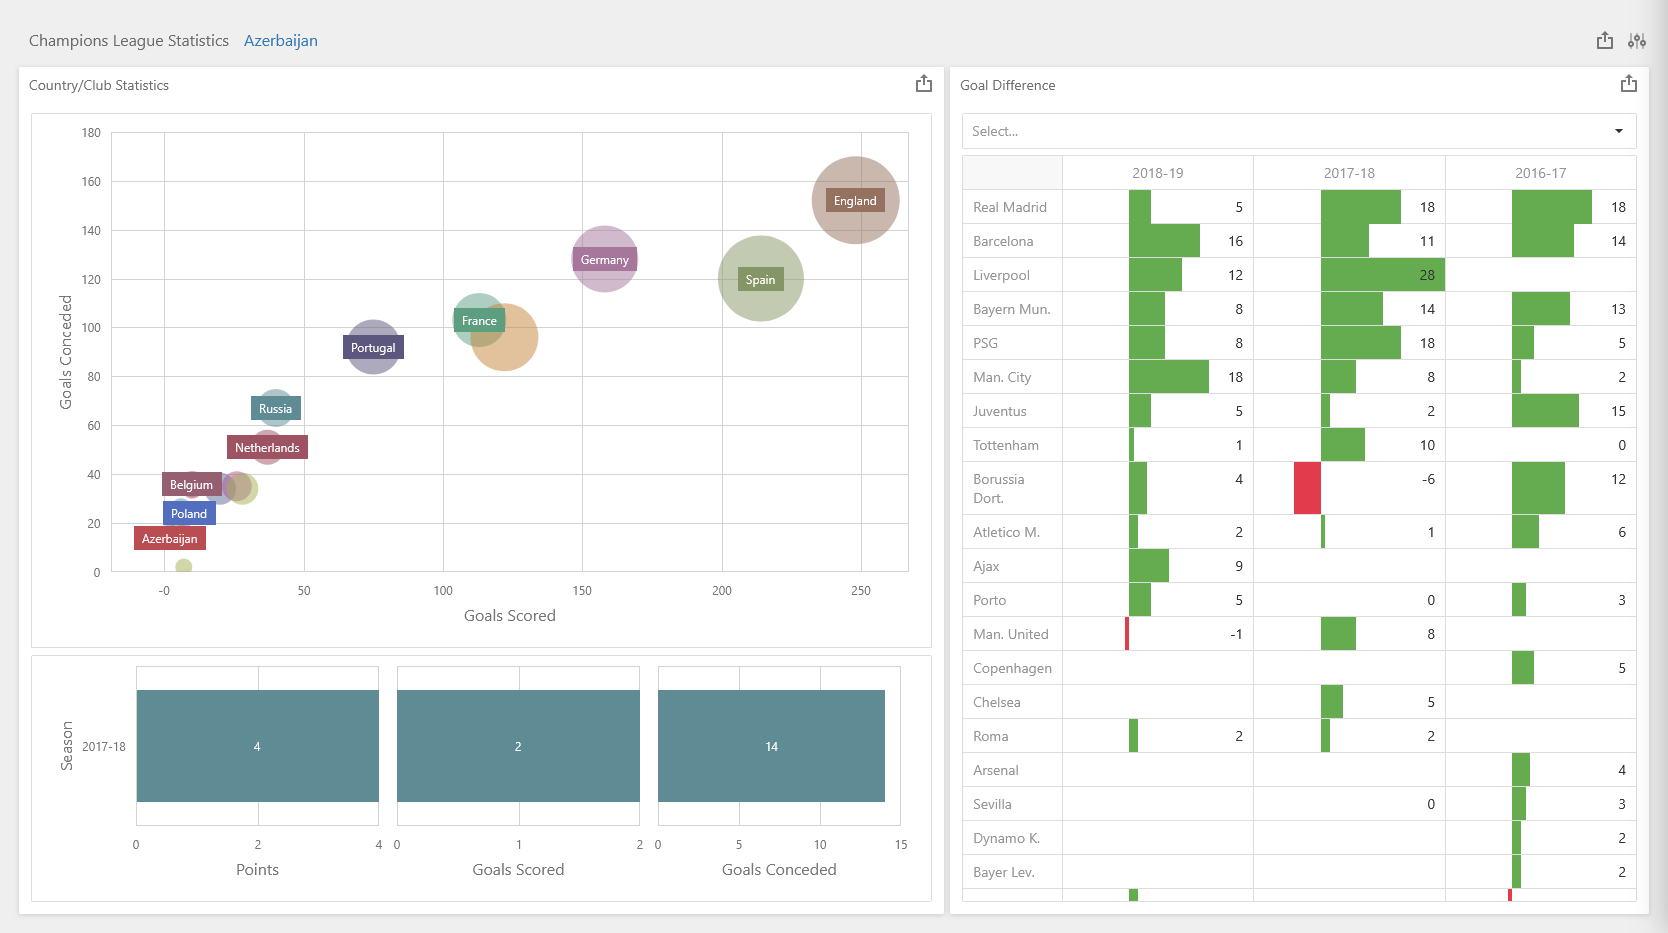Select the England bubble label

(855, 201)
